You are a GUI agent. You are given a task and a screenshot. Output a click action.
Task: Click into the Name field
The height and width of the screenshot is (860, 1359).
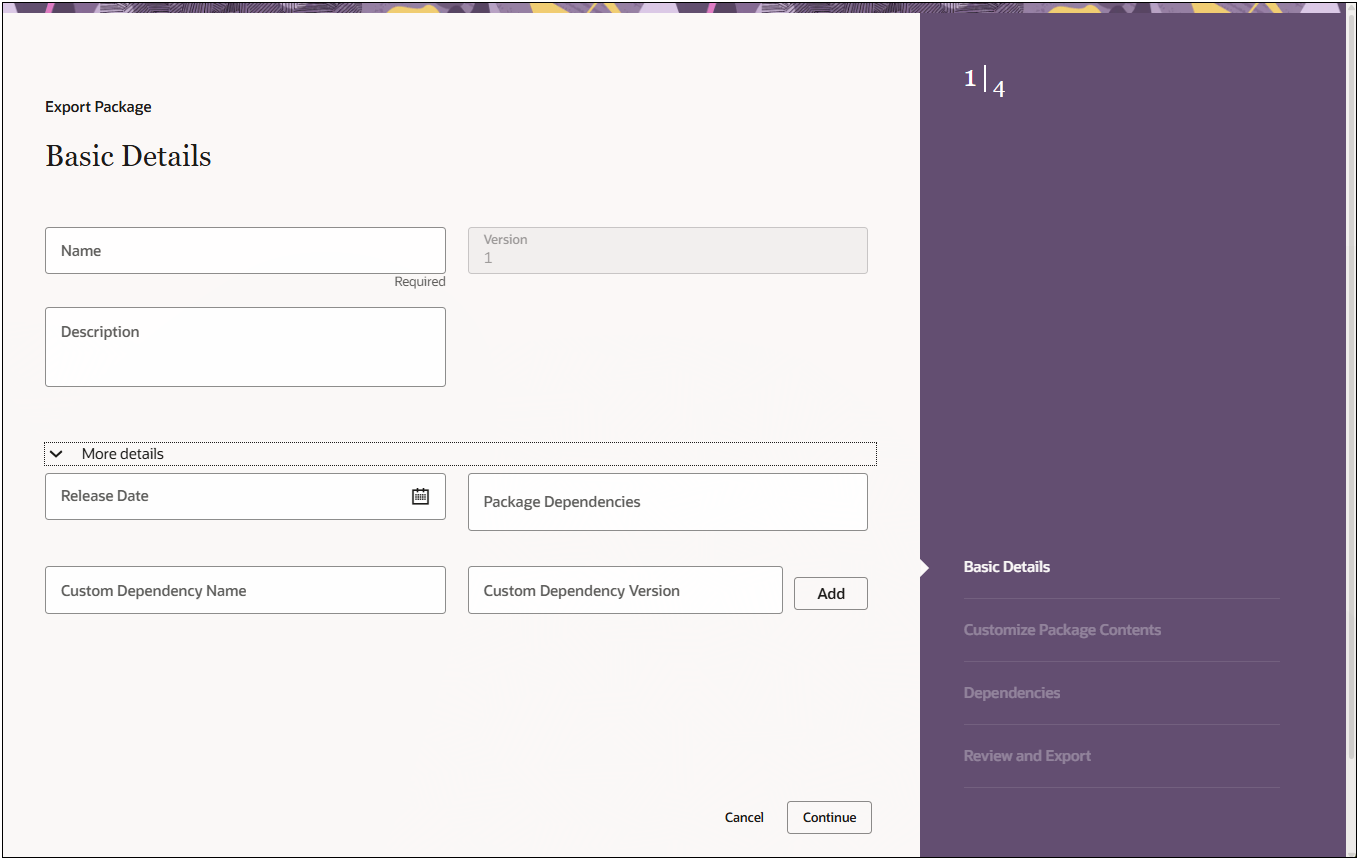pos(245,251)
